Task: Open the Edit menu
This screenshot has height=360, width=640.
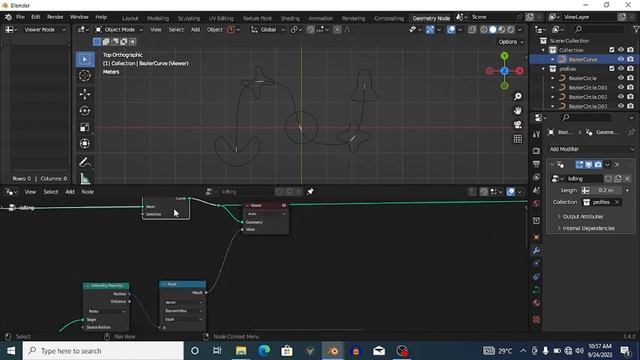Action: click(36, 17)
